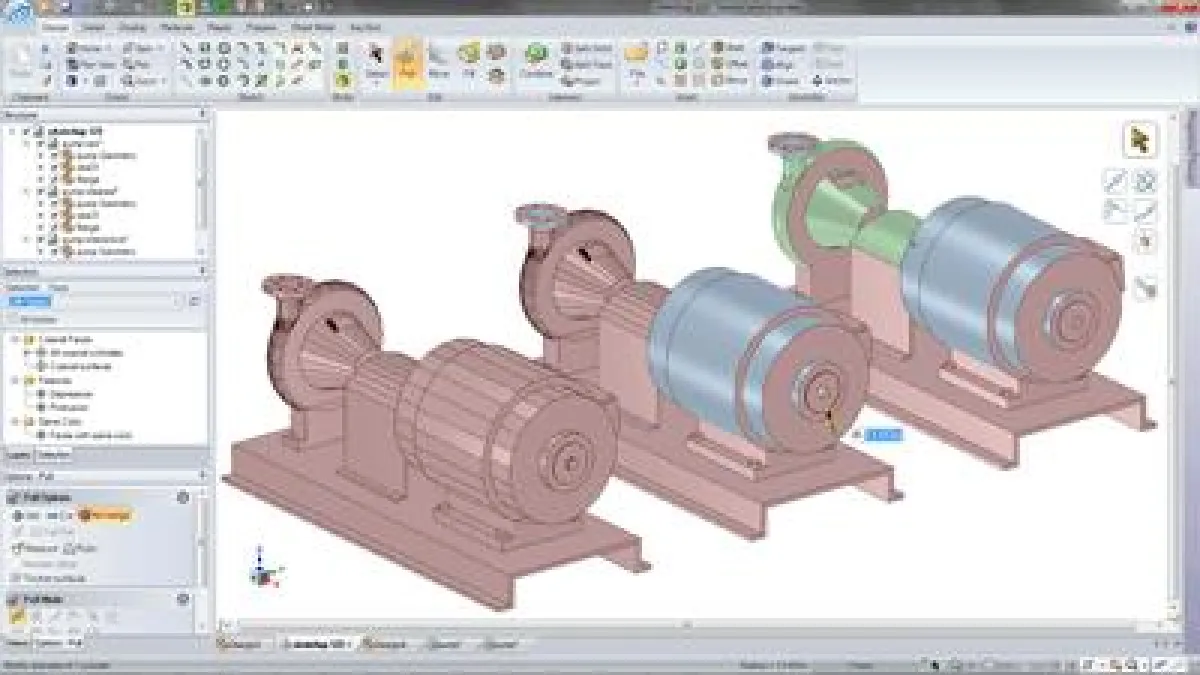Select the Pull tool in the Edit group

coord(404,55)
